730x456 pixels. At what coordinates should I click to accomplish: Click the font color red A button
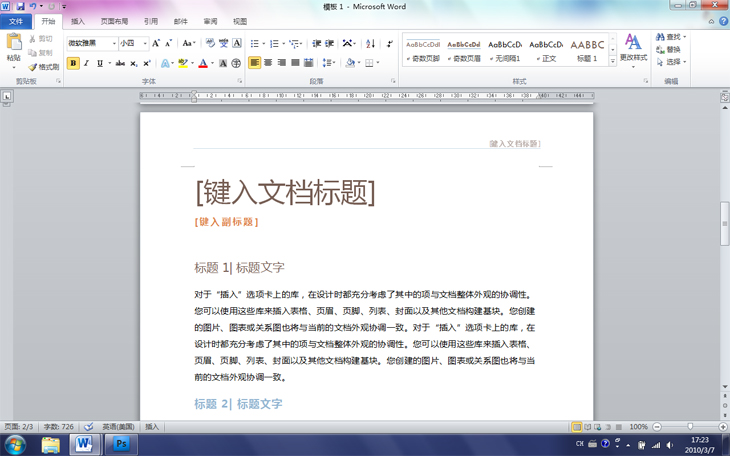[x=203, y=63]
